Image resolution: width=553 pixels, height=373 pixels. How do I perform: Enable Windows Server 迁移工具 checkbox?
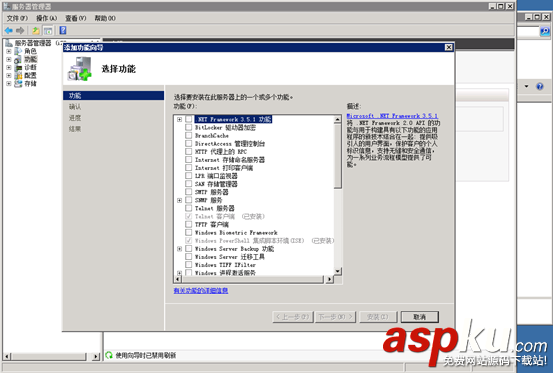tap(189, 257)
